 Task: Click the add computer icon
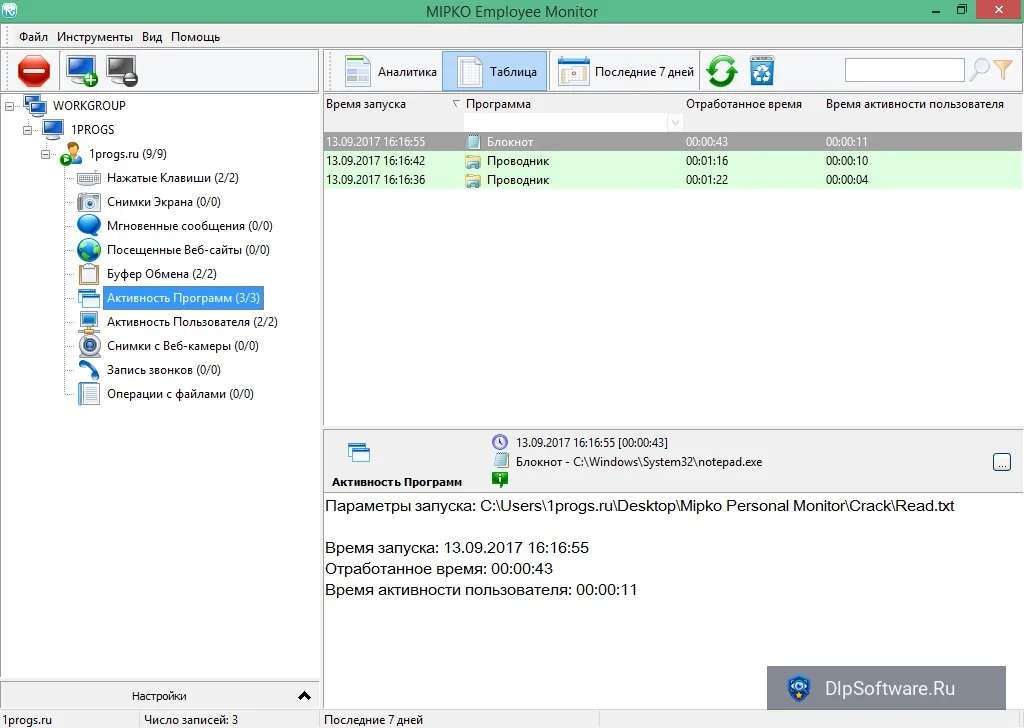[x=82, y=71]
